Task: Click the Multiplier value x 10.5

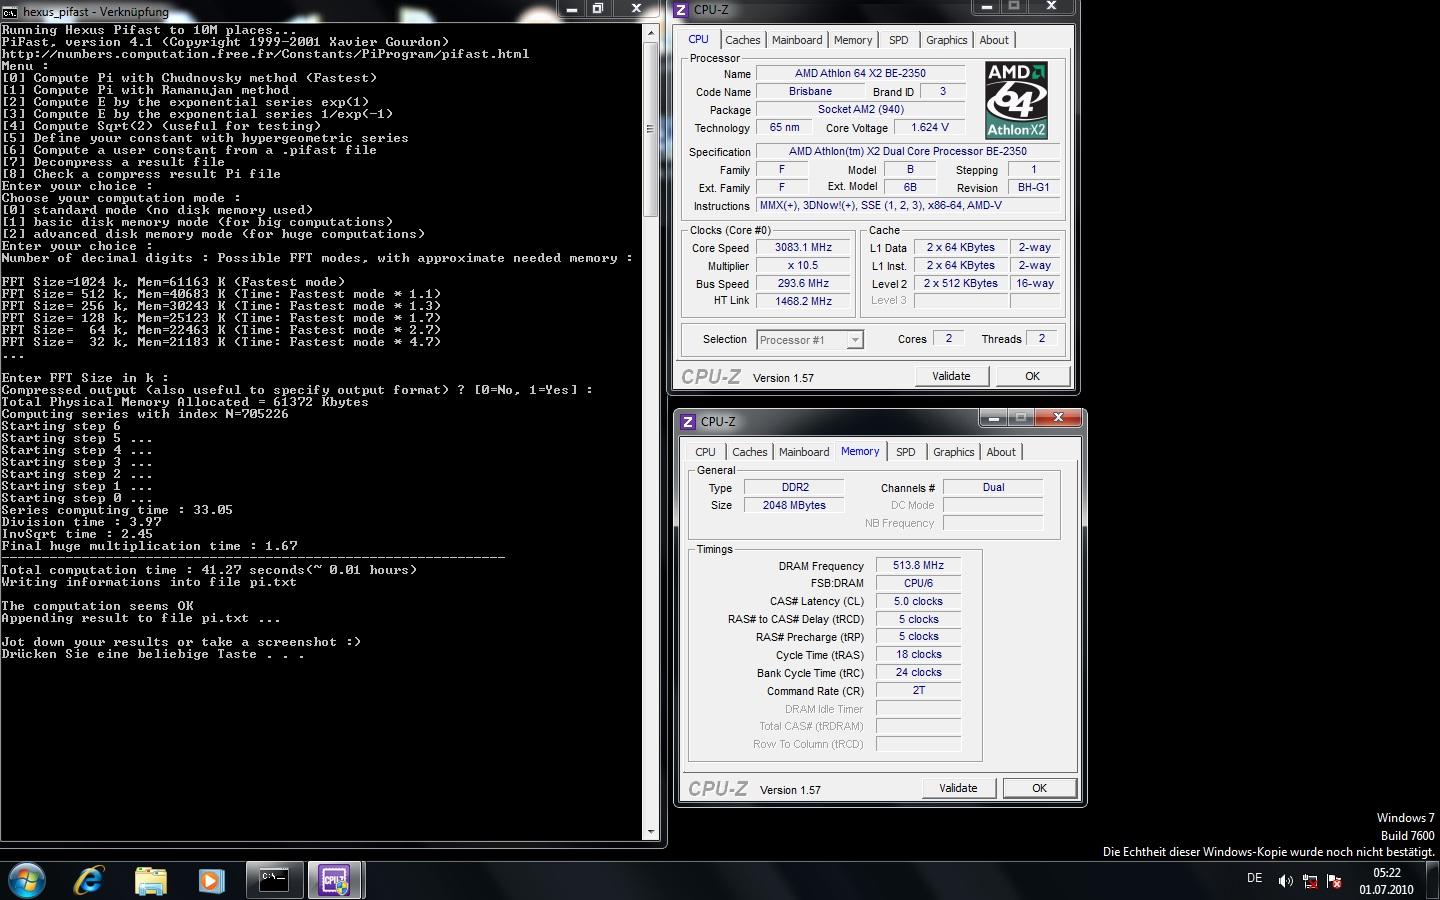Action: pyautogui.click(x=803, y=265)
